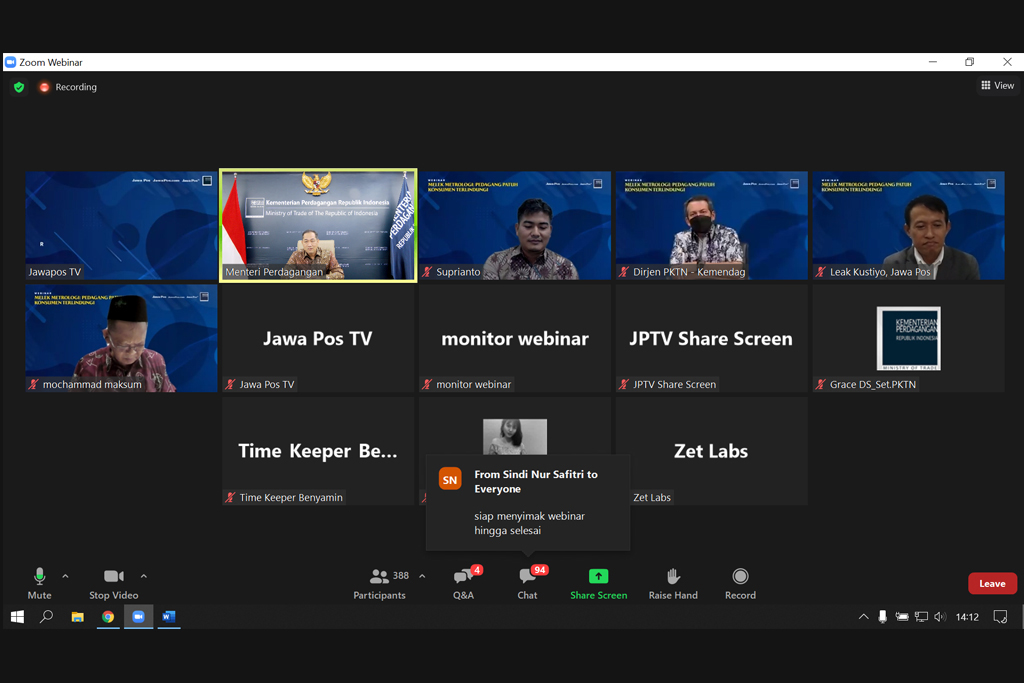Click the Zoom app icon in taskbar
Screen dimensions: 1024x683
pyautogui.click(x=138, y=616)
